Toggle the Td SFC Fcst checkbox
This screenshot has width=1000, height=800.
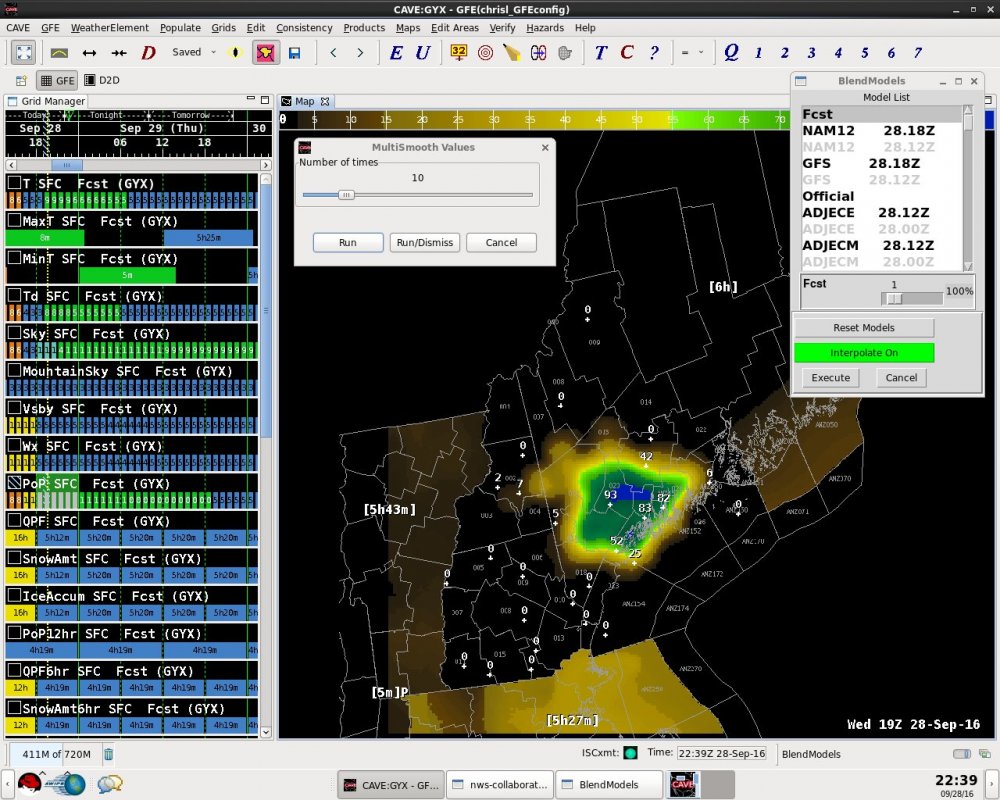14,296
